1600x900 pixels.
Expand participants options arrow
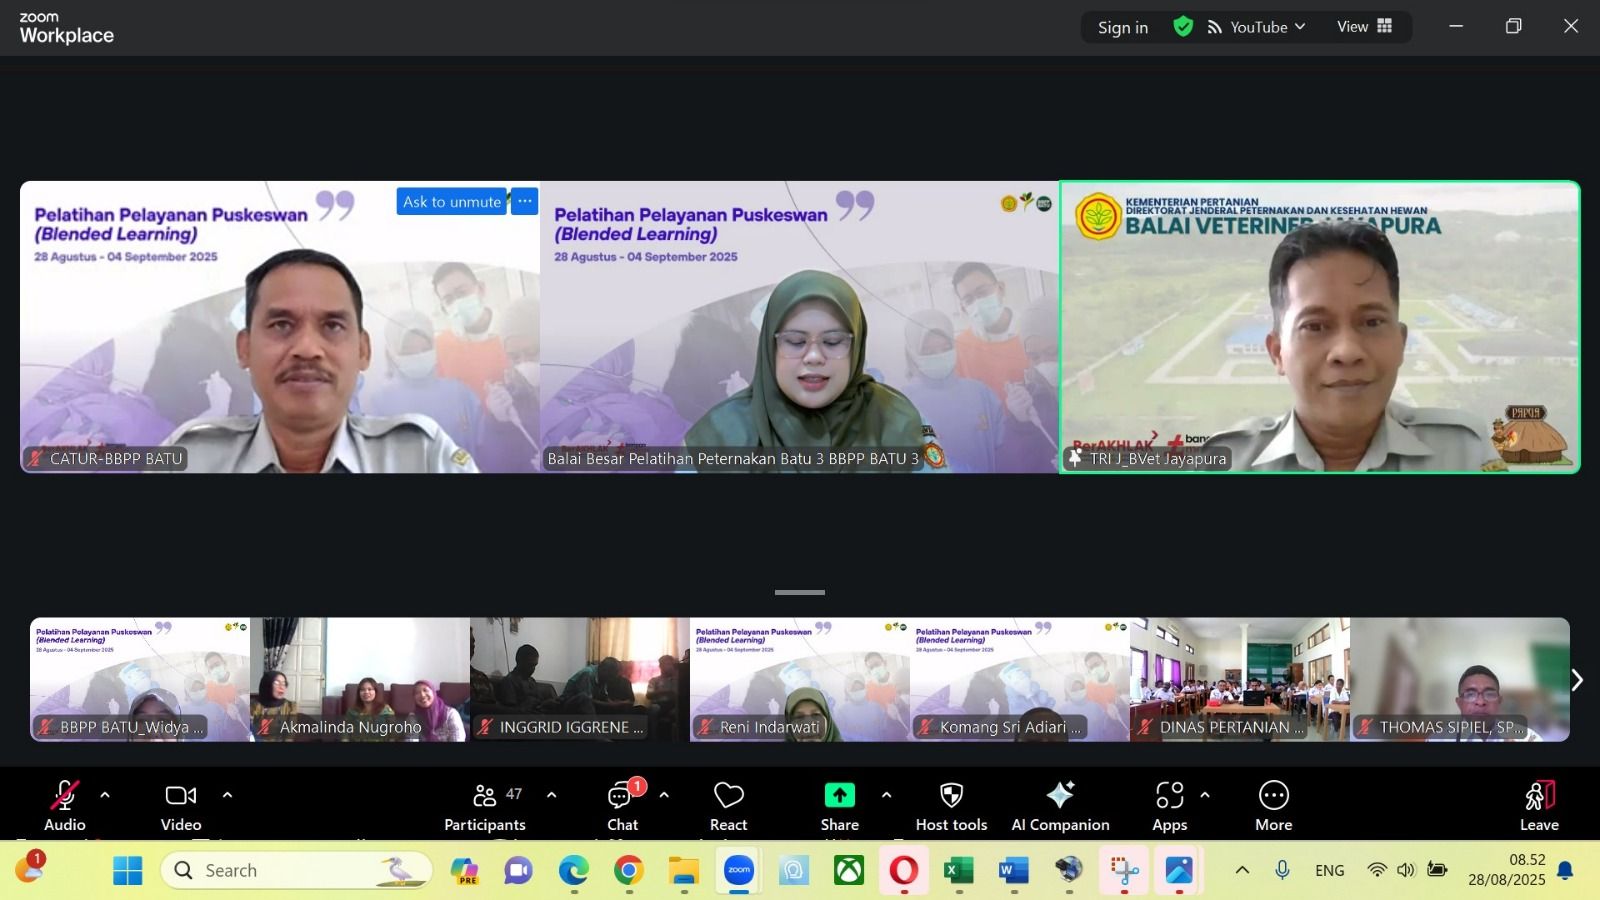[x=551, y=795]
